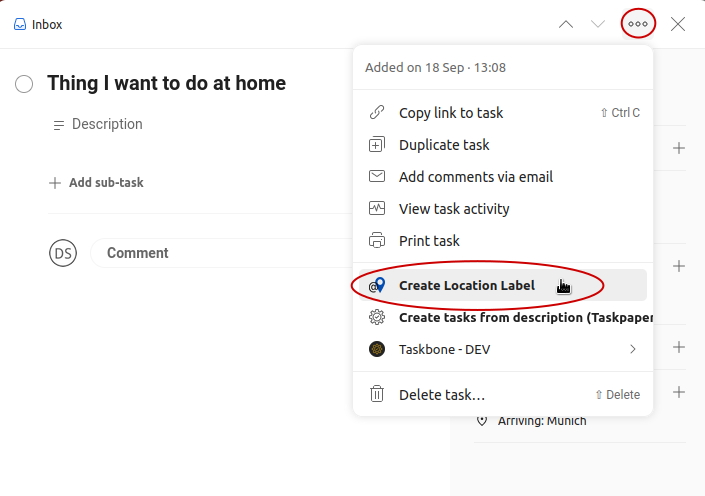Viewport: 705px width, 496px height.
Task: Open the Inbox link
Action: tap(38, 24)
